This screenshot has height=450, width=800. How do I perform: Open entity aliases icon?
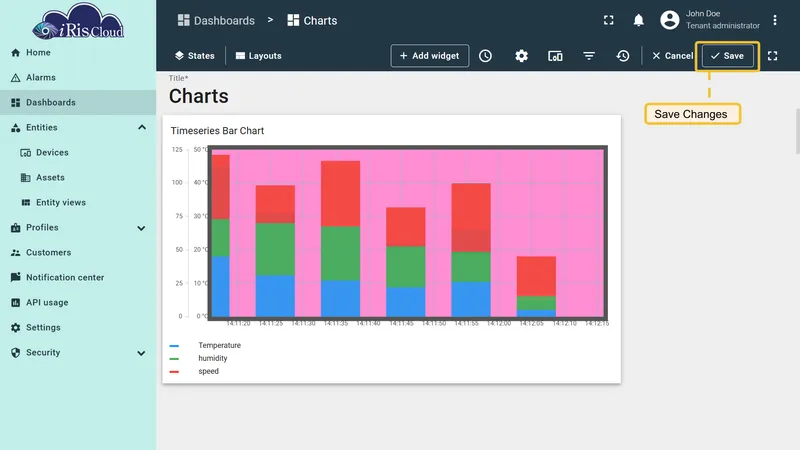point(555,56)
